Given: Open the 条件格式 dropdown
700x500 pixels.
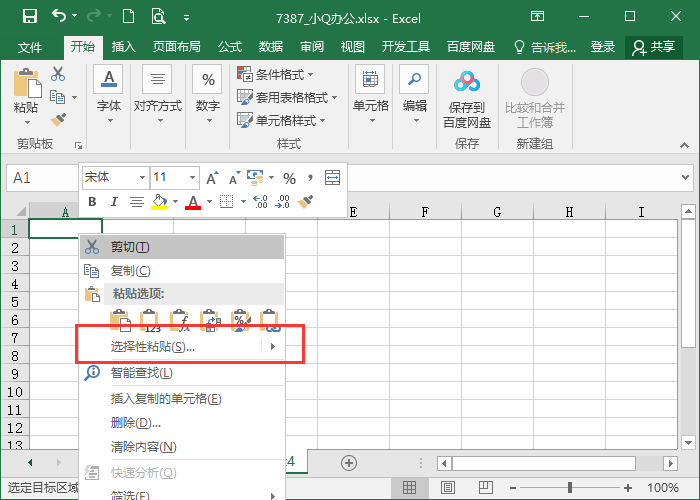Looking at the screenshot, I should pos(275,74).
